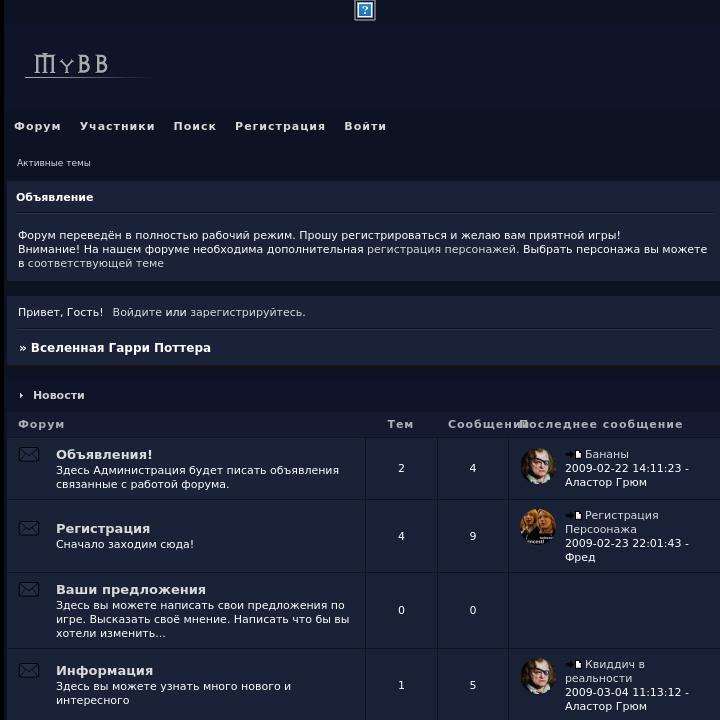Open the Информация forum

pos(104,670)
